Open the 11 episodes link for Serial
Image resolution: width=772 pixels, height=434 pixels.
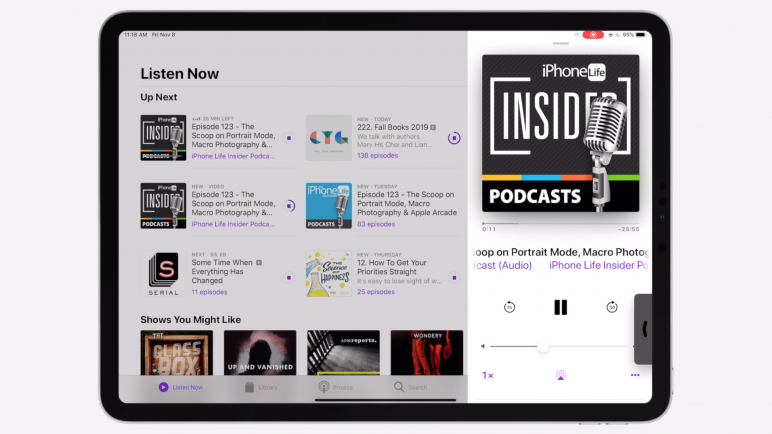click(x=209, y=292)
